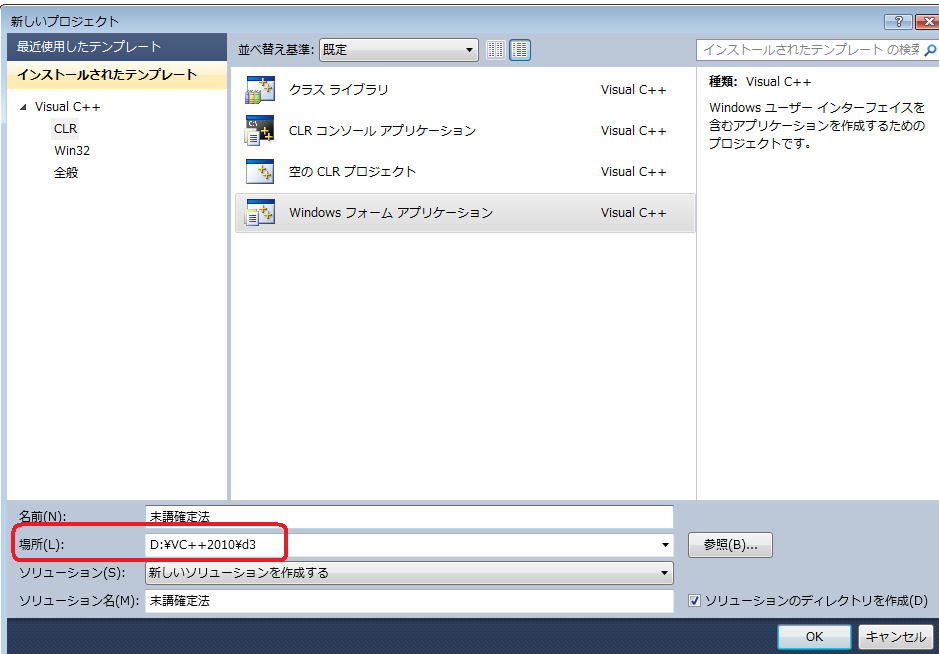Screen dimensions: 939x654
Task: Switch to medium icons list view
Action: pos(520,50)
